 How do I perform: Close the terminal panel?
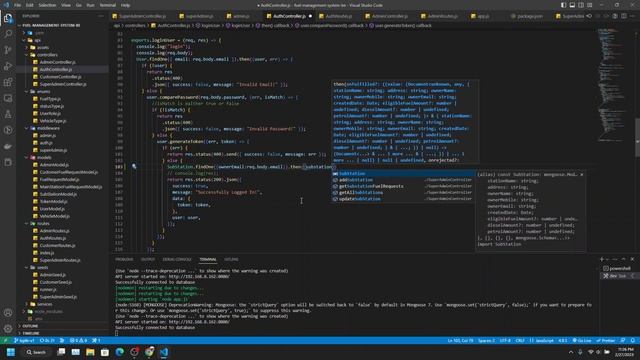(632, 259)
